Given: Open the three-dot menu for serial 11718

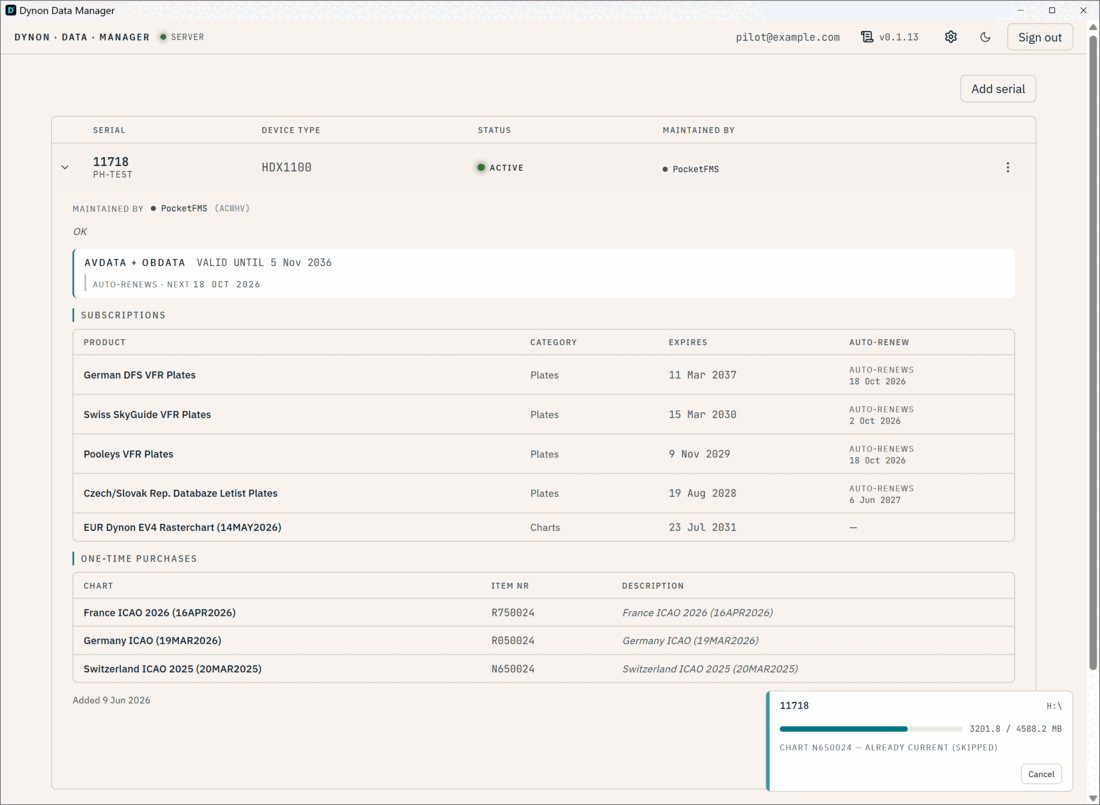Looking at the screenshot, I should click(x=1007, y=168).
